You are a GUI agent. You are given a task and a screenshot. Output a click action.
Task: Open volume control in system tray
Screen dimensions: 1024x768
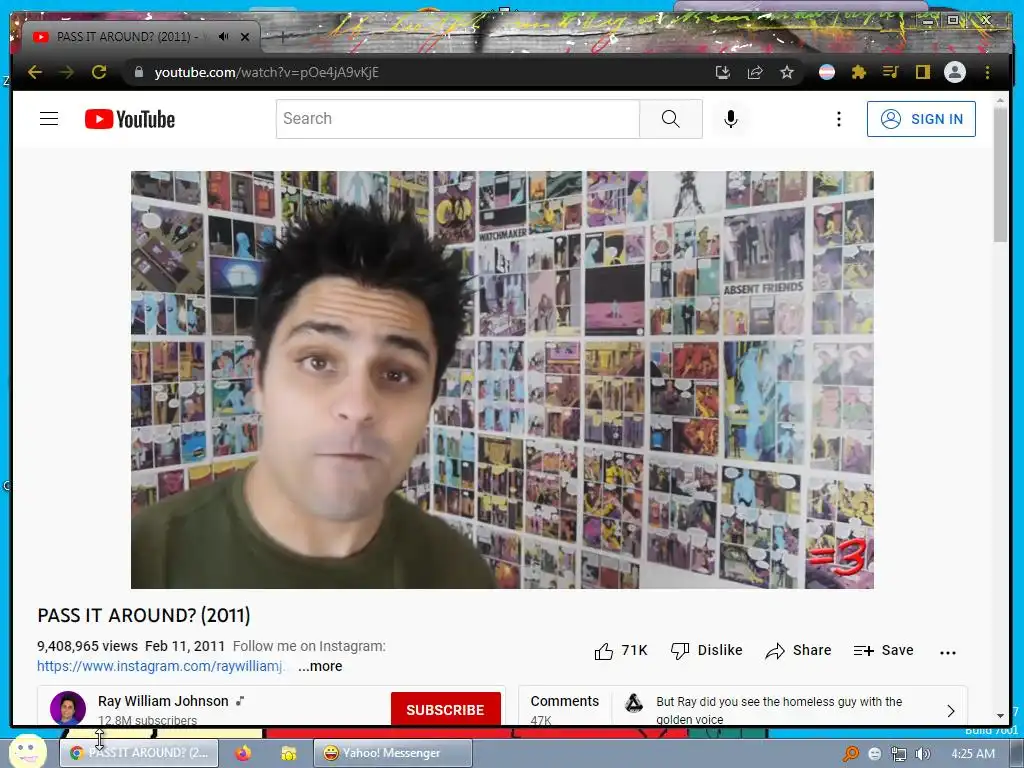922,754
